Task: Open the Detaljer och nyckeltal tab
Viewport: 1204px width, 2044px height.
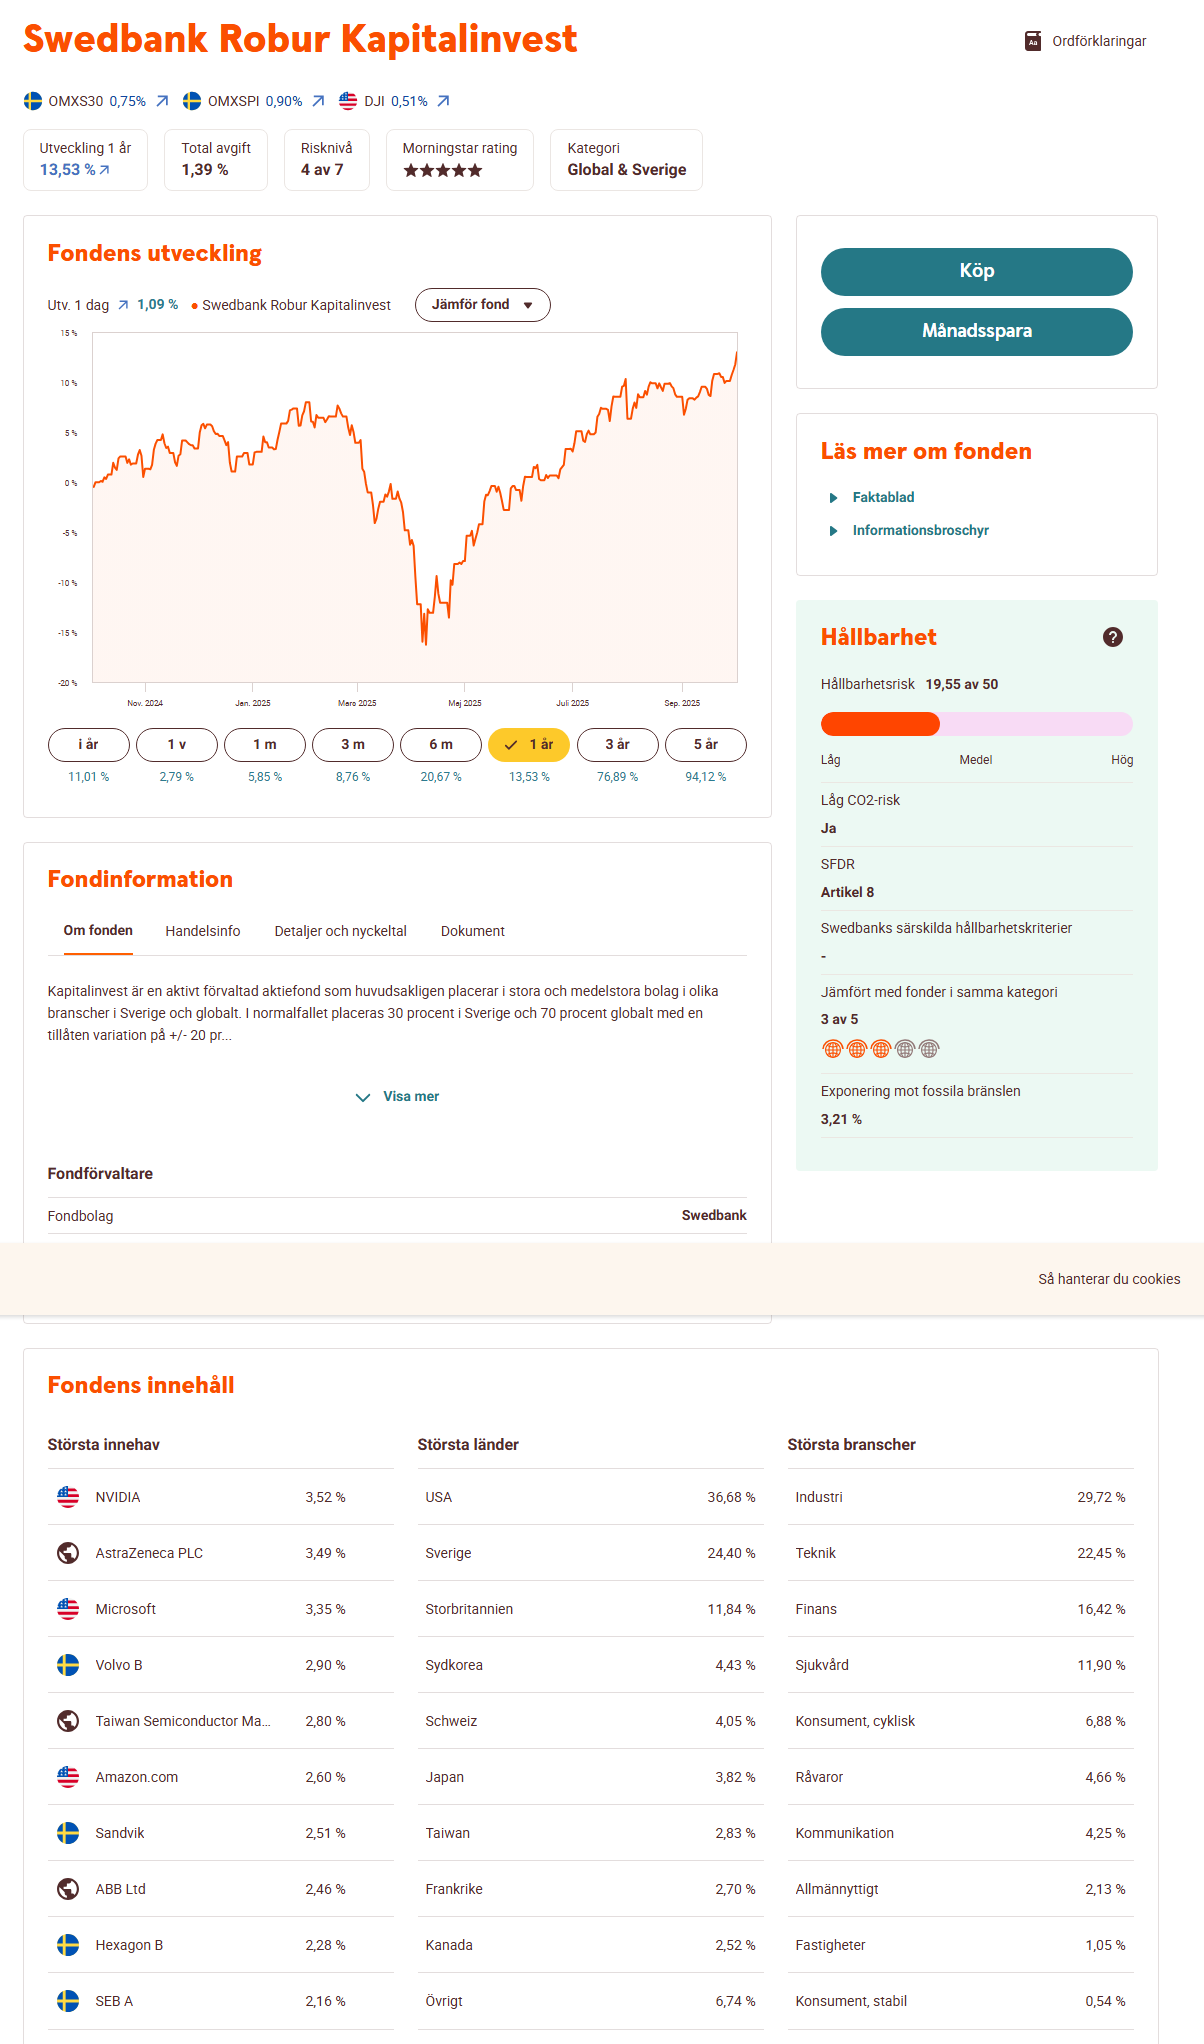Action: click(x=340, y=931)
